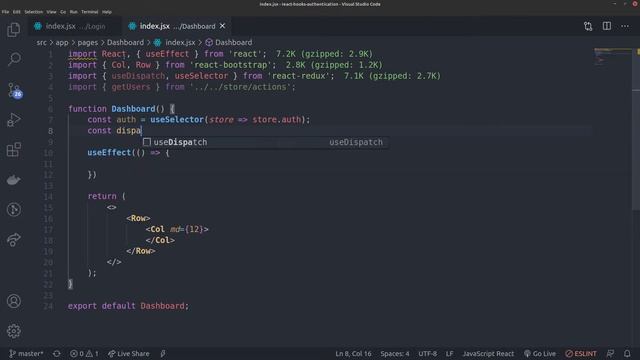Open the Run menu
640x360 pixels.
73,12
